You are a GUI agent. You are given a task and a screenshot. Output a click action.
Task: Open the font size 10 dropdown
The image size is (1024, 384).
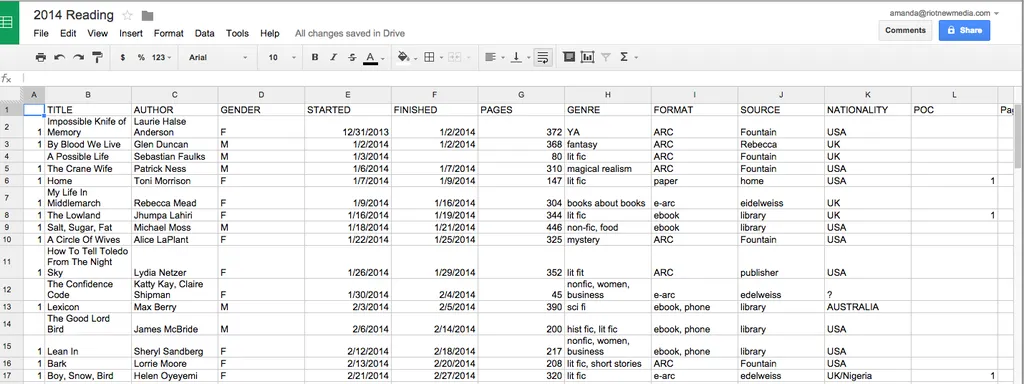282,57
